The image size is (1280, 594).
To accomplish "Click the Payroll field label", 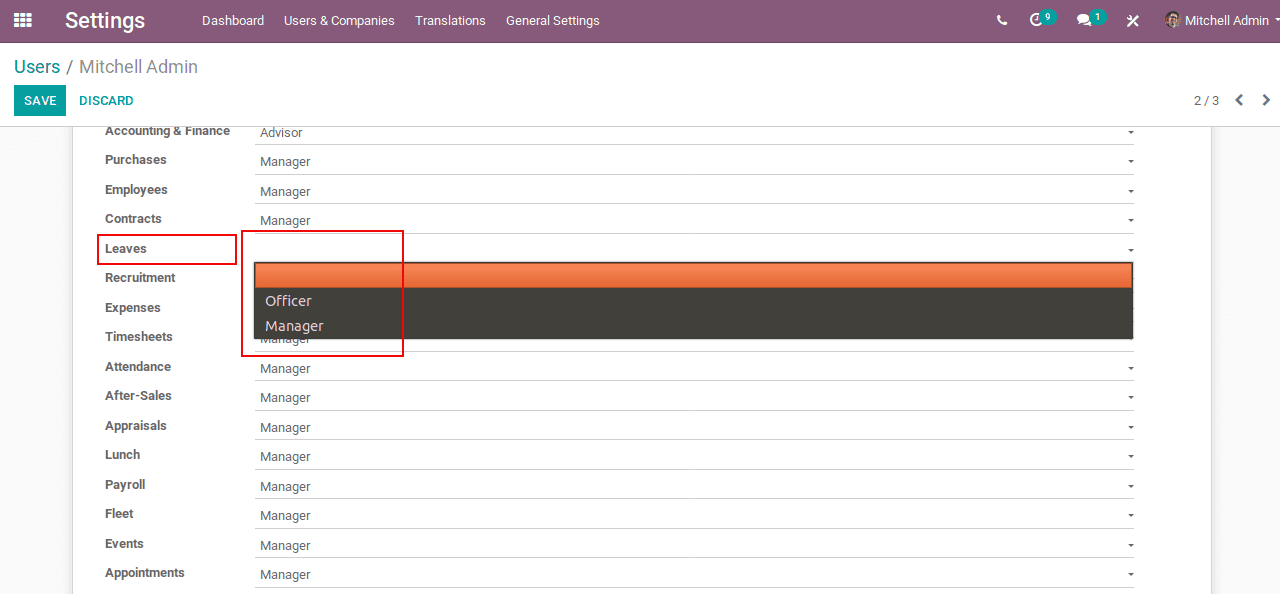I will 125,485.
